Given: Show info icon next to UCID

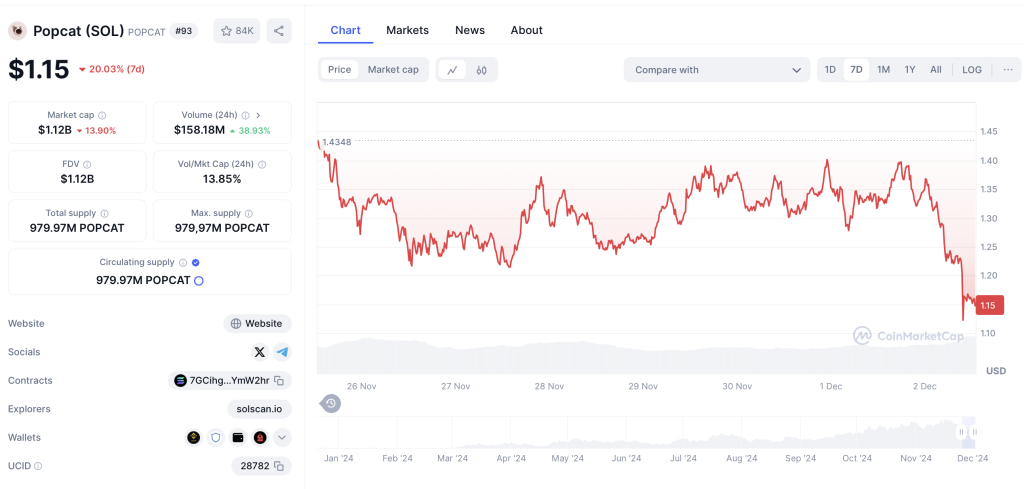Looking at the screenshot, I should pos(39,466).
